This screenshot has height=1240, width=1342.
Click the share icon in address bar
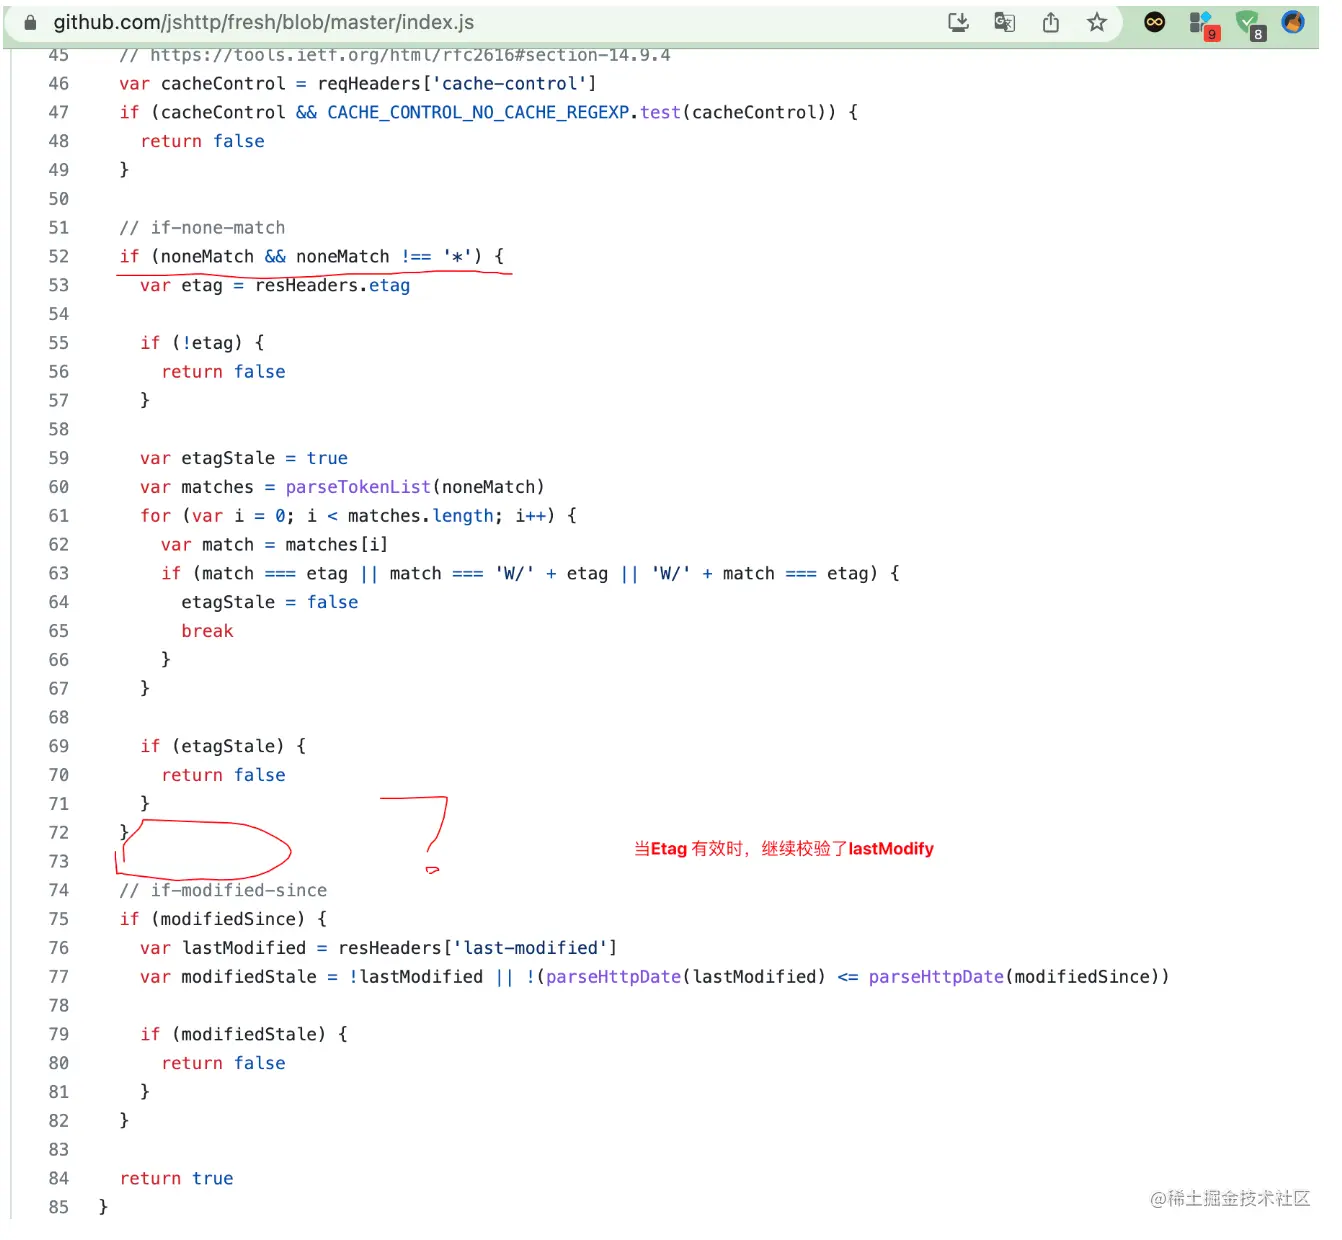tap(1050, 22)
